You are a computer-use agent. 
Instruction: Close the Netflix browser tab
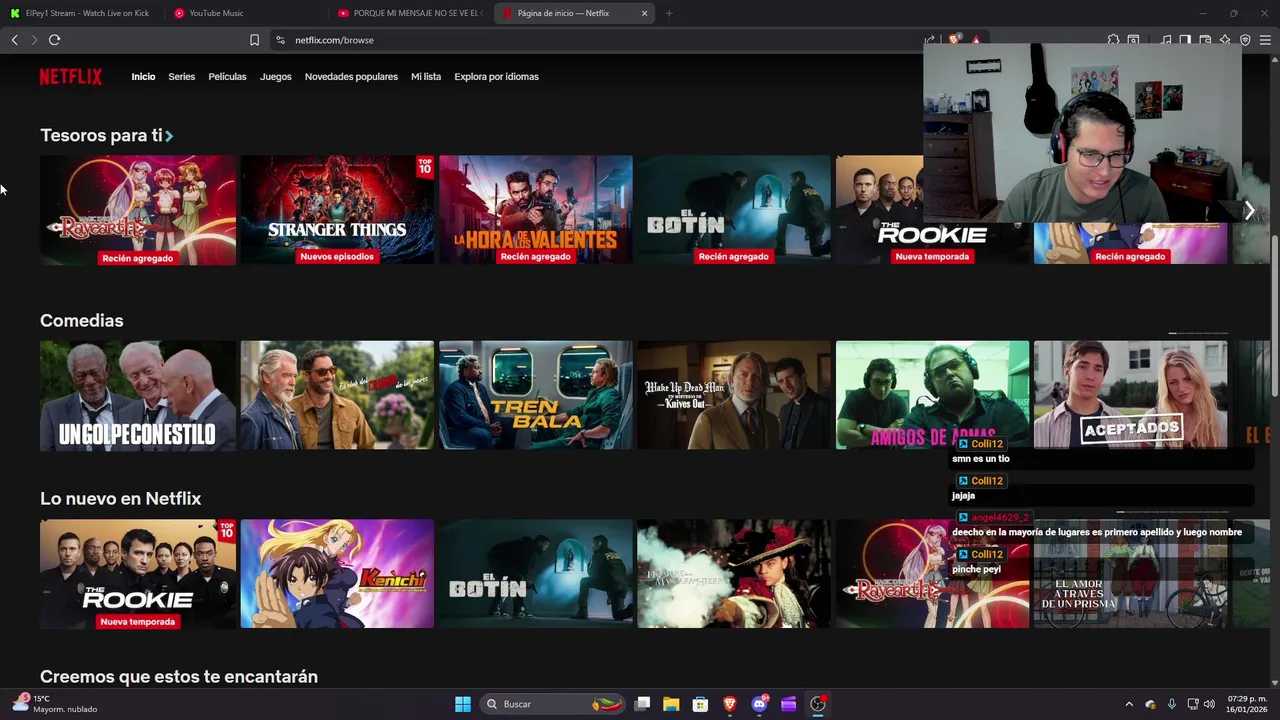(x=644, y=13)
